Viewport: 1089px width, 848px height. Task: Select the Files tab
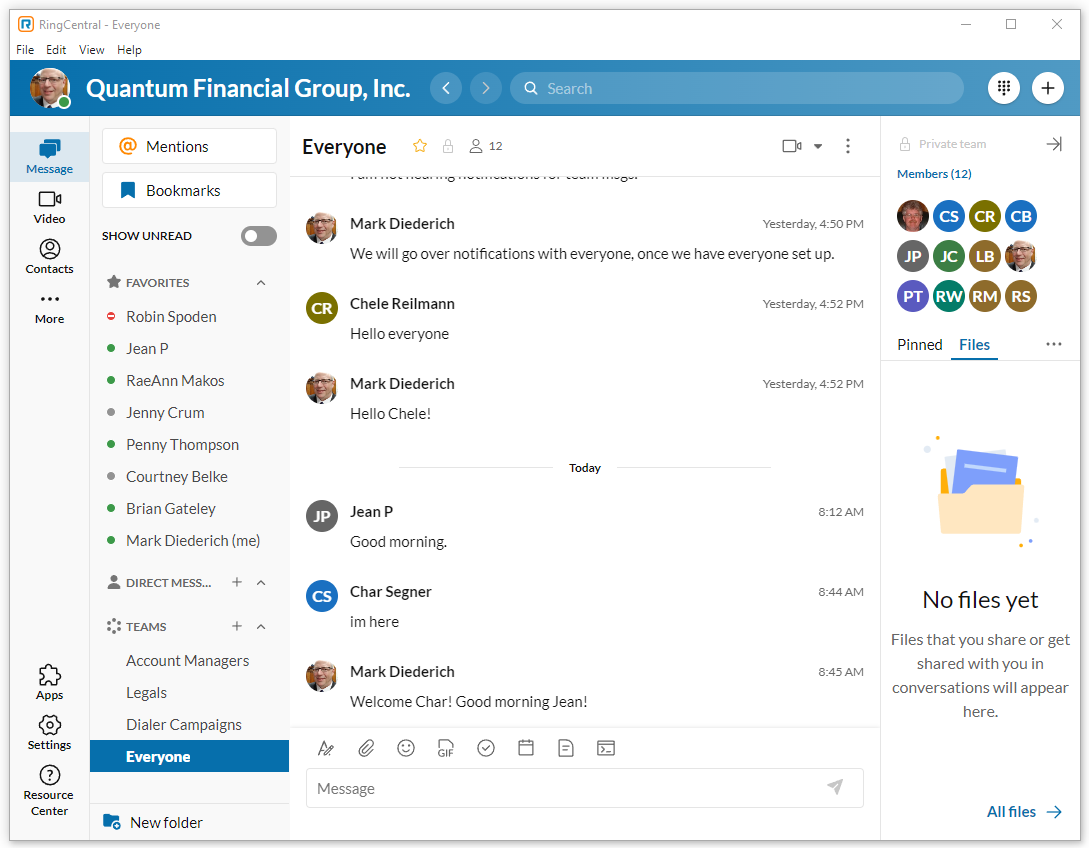pos(974,344)
